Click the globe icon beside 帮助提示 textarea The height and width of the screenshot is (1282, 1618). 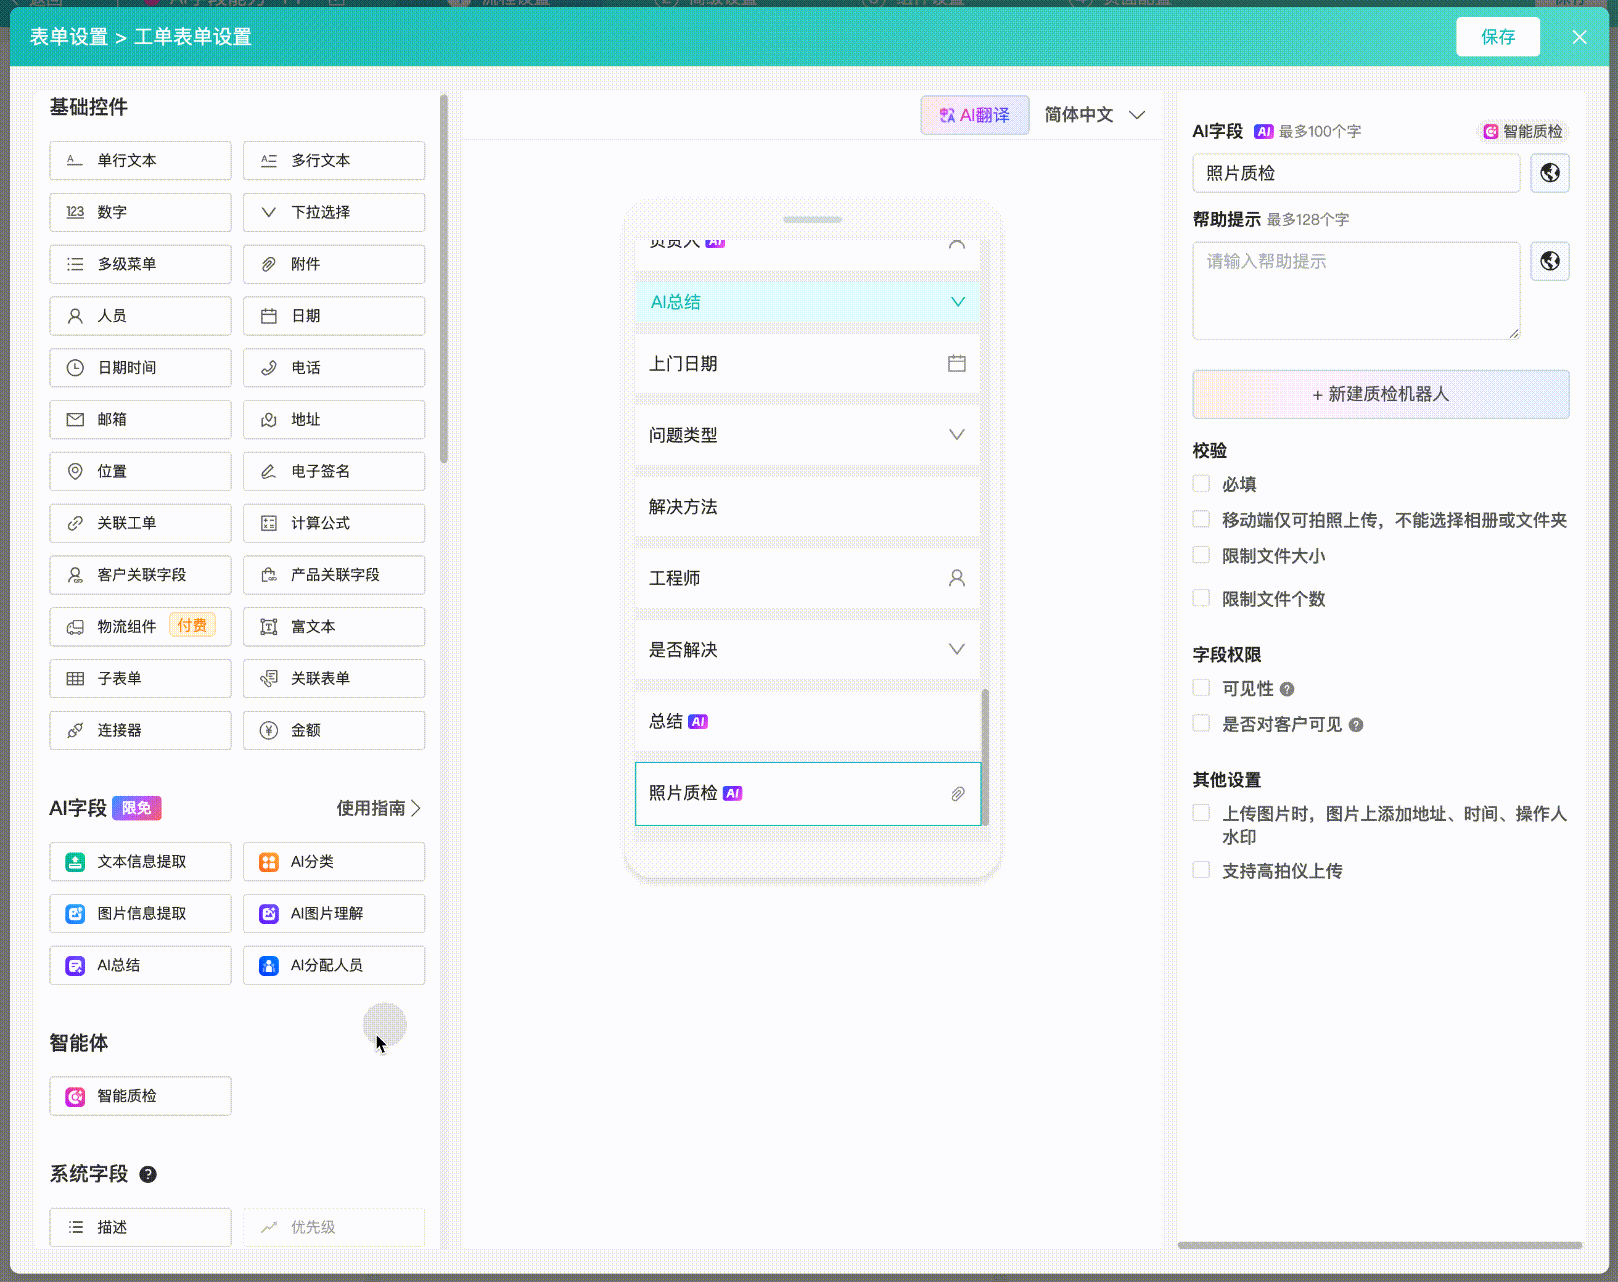pos(1550,261)
